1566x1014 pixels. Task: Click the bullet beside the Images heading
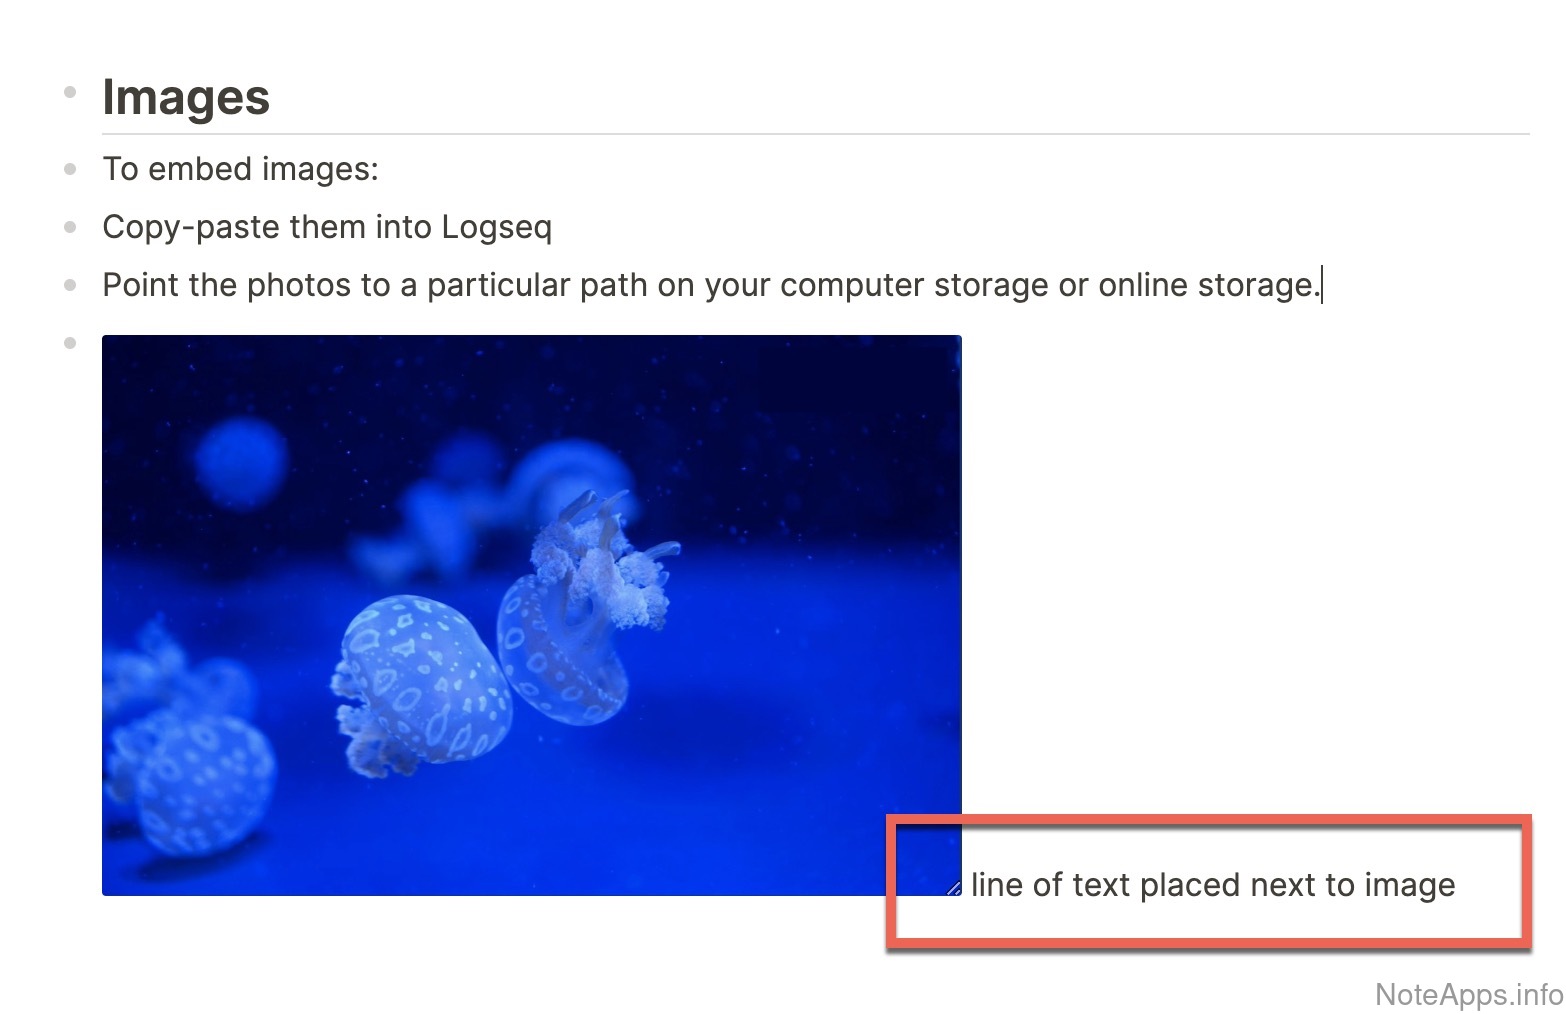tap(70, 92)
